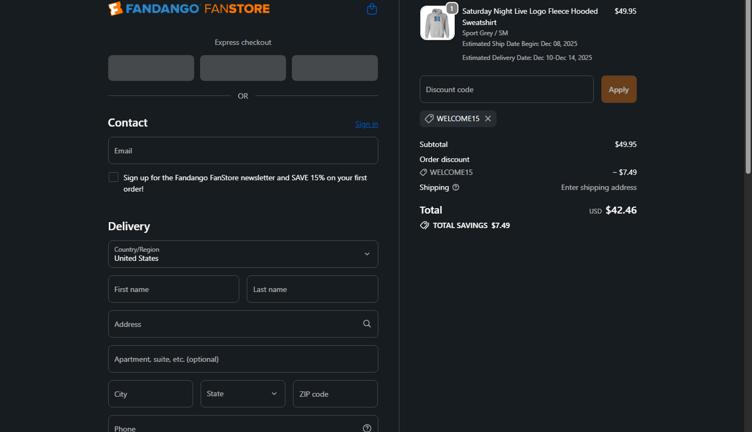
Task: Click the phone field help icon
Action: point(367,428)
